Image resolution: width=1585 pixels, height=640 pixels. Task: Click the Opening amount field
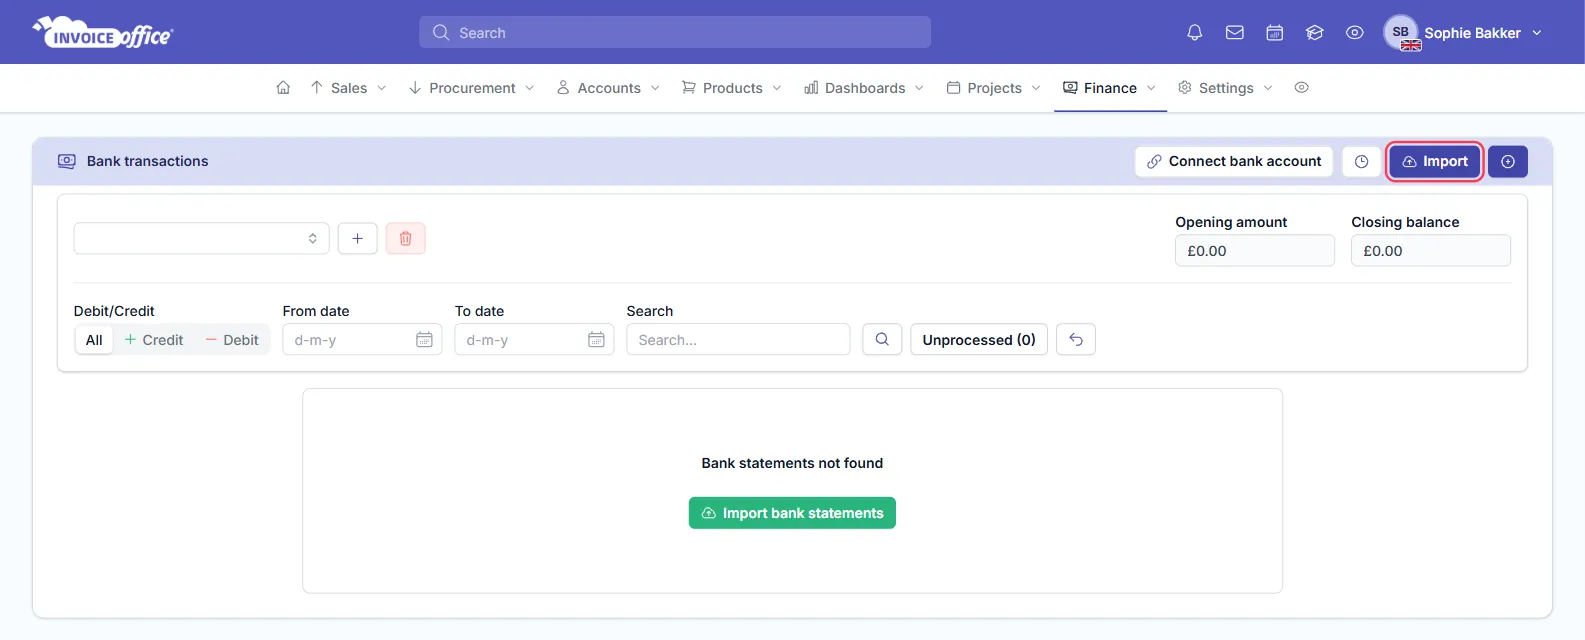[1255, 250]
